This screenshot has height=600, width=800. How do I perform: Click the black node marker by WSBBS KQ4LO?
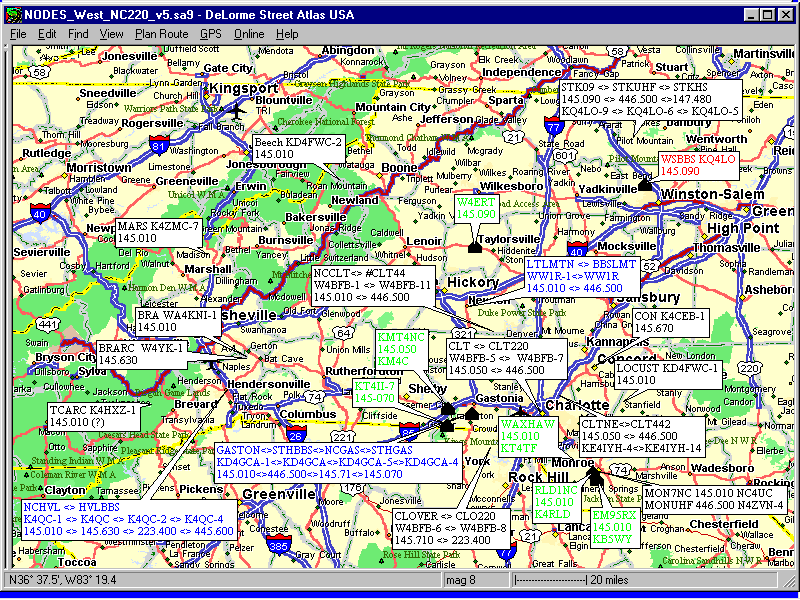pos(645,184)
